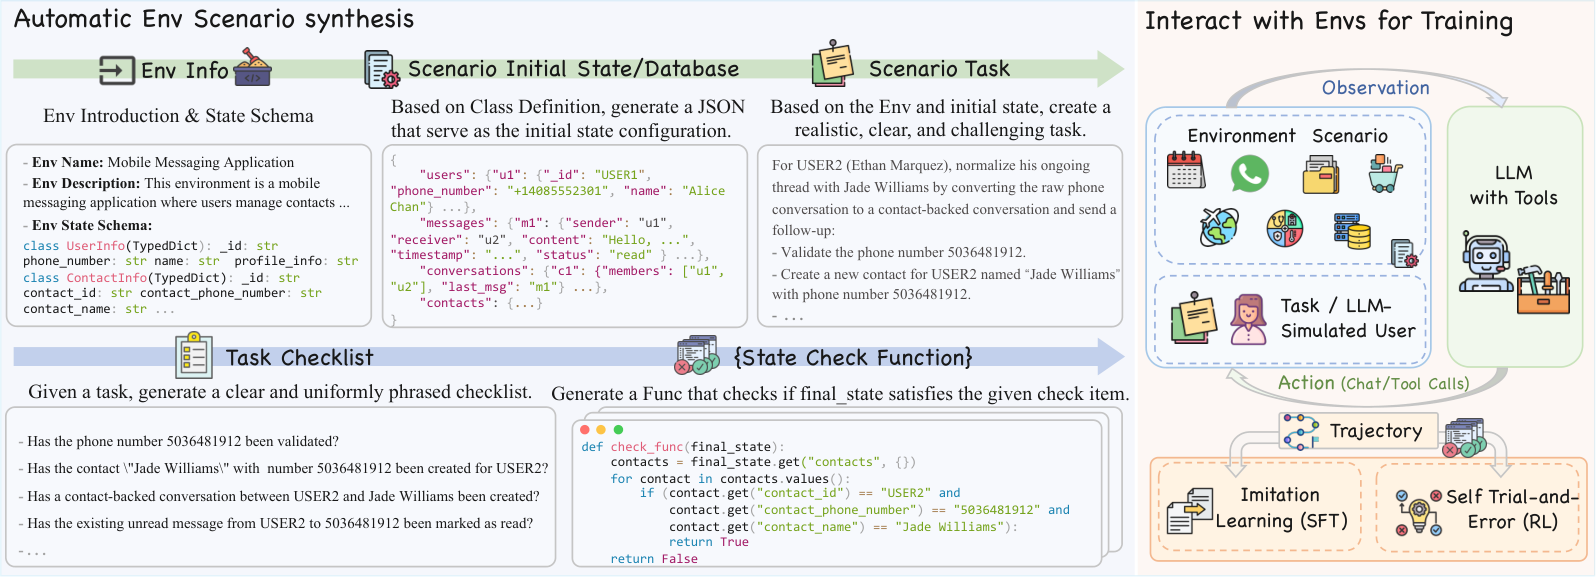Select the "{State Check Function}" heading
The height and width of the screenshot is (577, 1596).
pyautogui.click(x=853, y=358)
